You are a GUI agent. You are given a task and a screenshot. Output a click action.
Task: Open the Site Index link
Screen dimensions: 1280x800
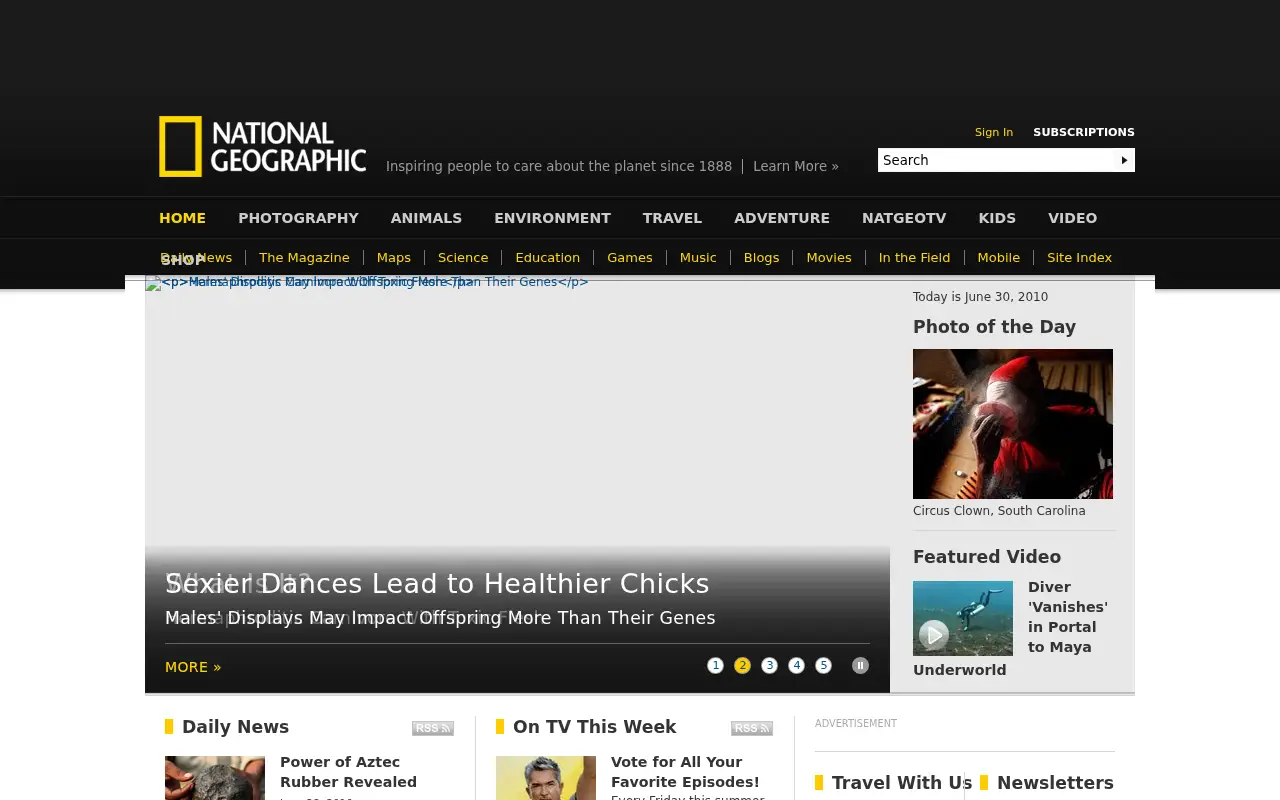pos(1079,258)
